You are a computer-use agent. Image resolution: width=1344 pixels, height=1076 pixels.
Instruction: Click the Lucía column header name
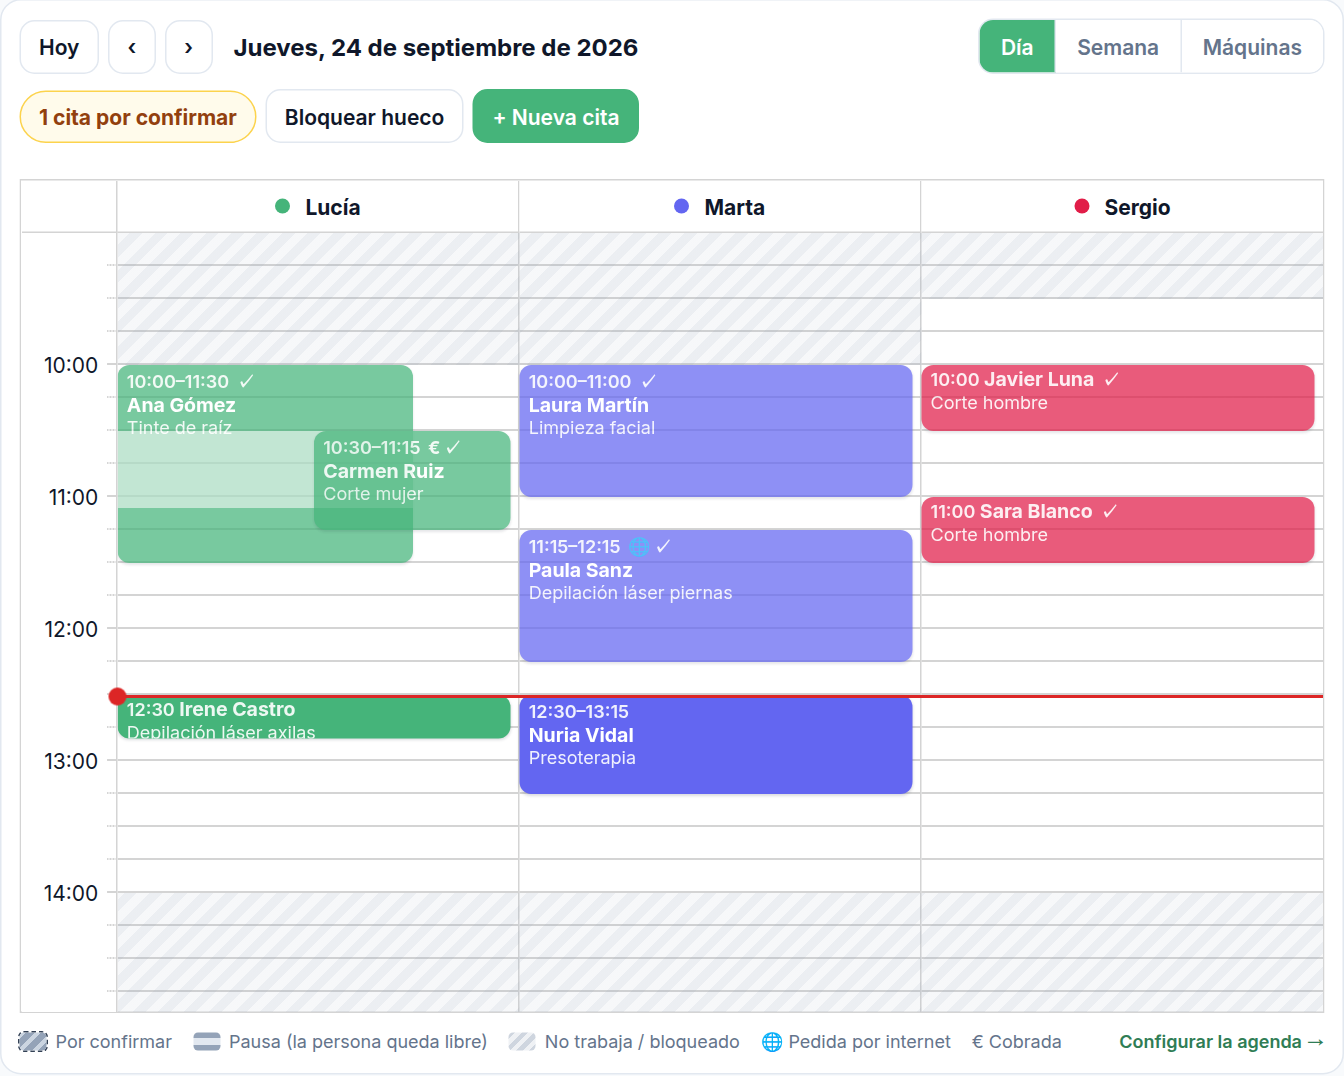(333, 207)
